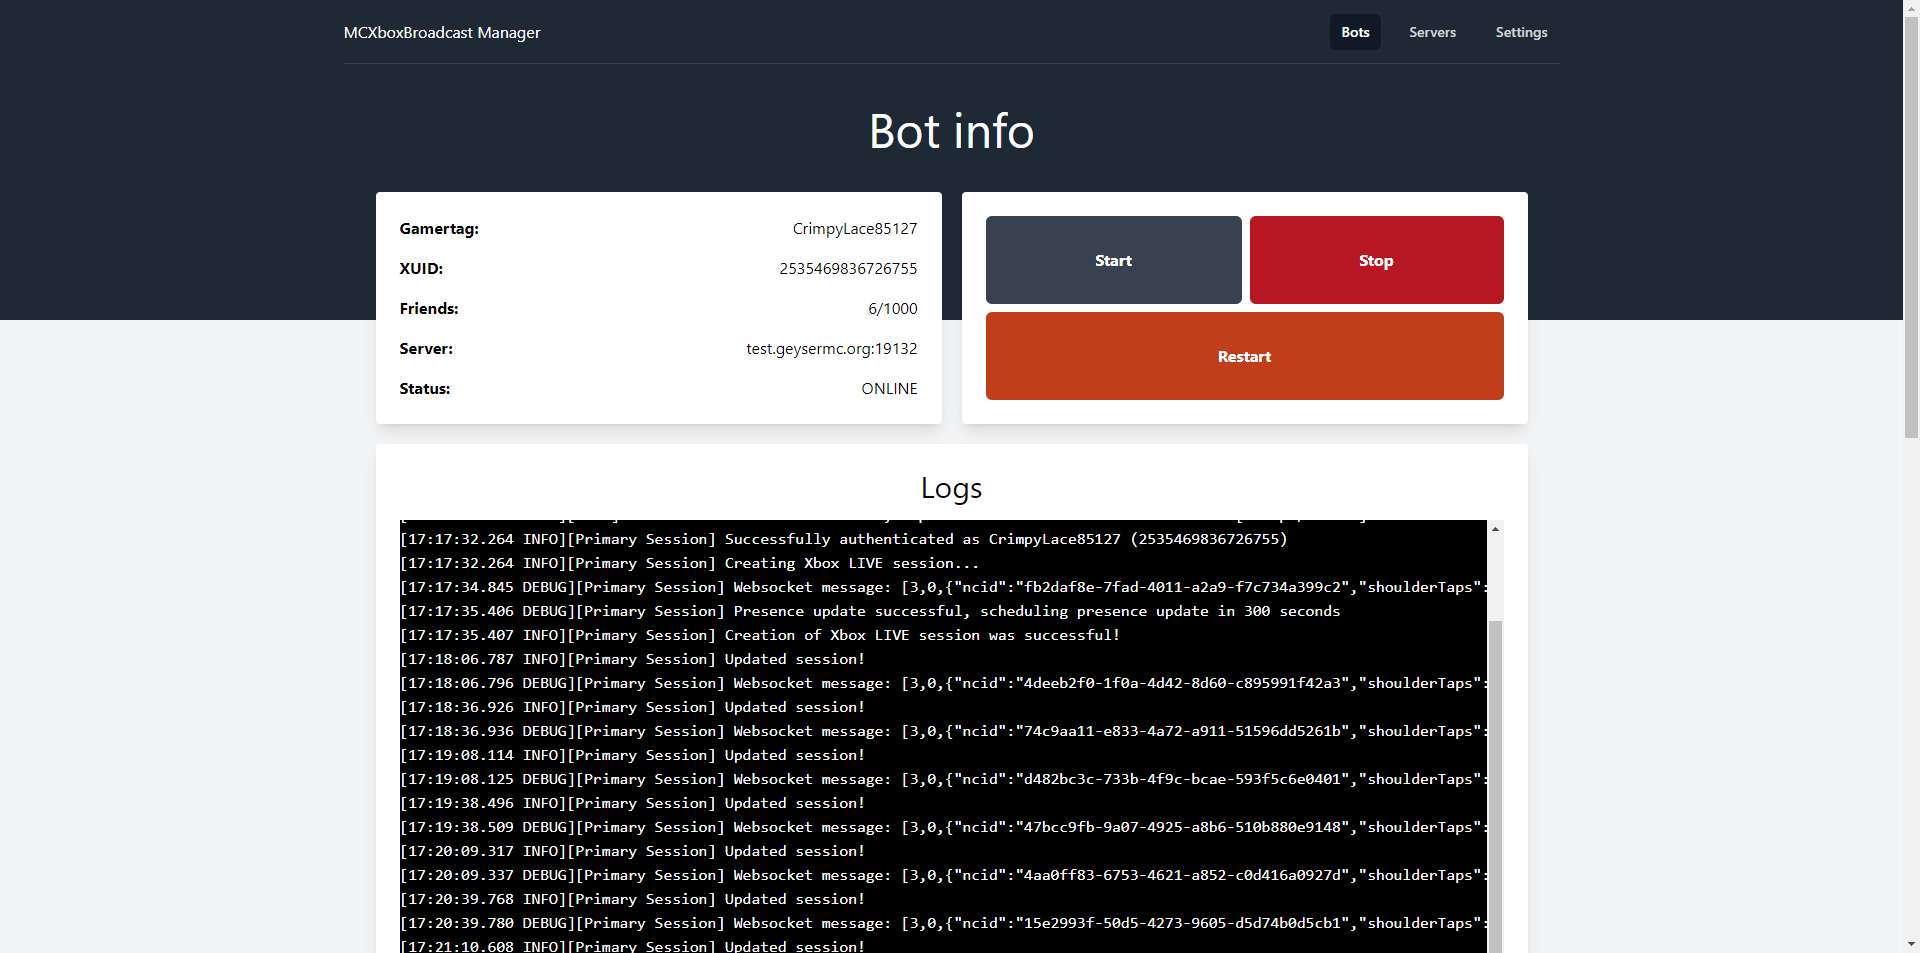Click the server address test.geysermc.org:19132

[x=832, y=349]
